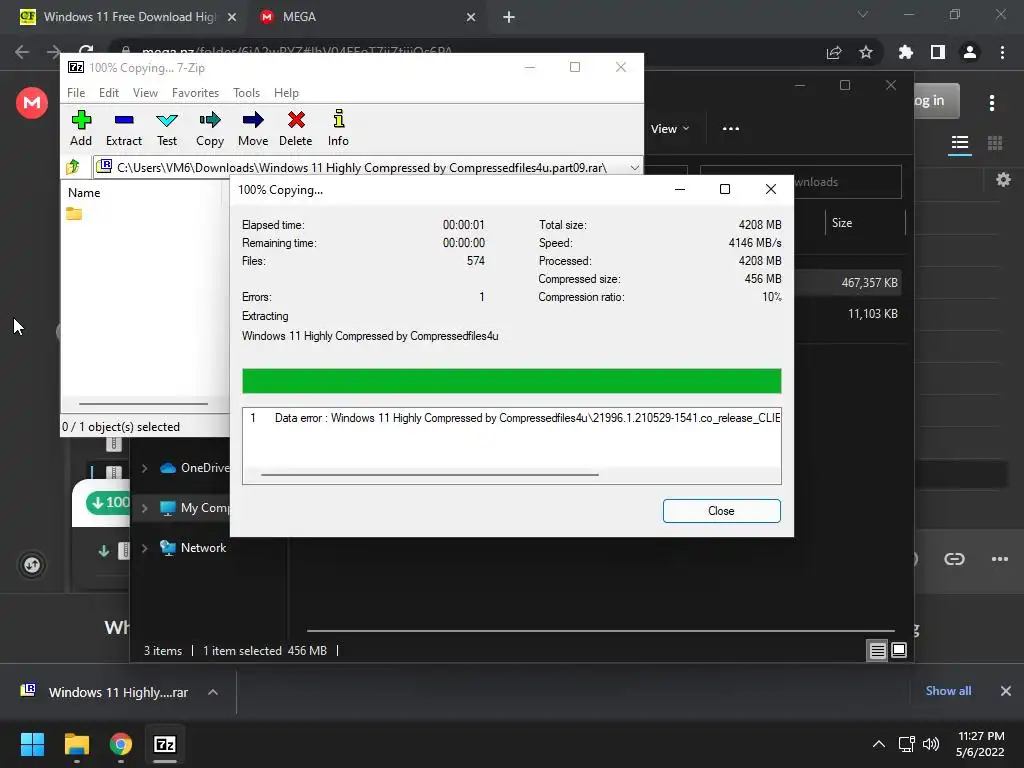1024x768 pixels.
Task: Click the 7-Zip taskbar icon
Action: click(x=165, y=744)
